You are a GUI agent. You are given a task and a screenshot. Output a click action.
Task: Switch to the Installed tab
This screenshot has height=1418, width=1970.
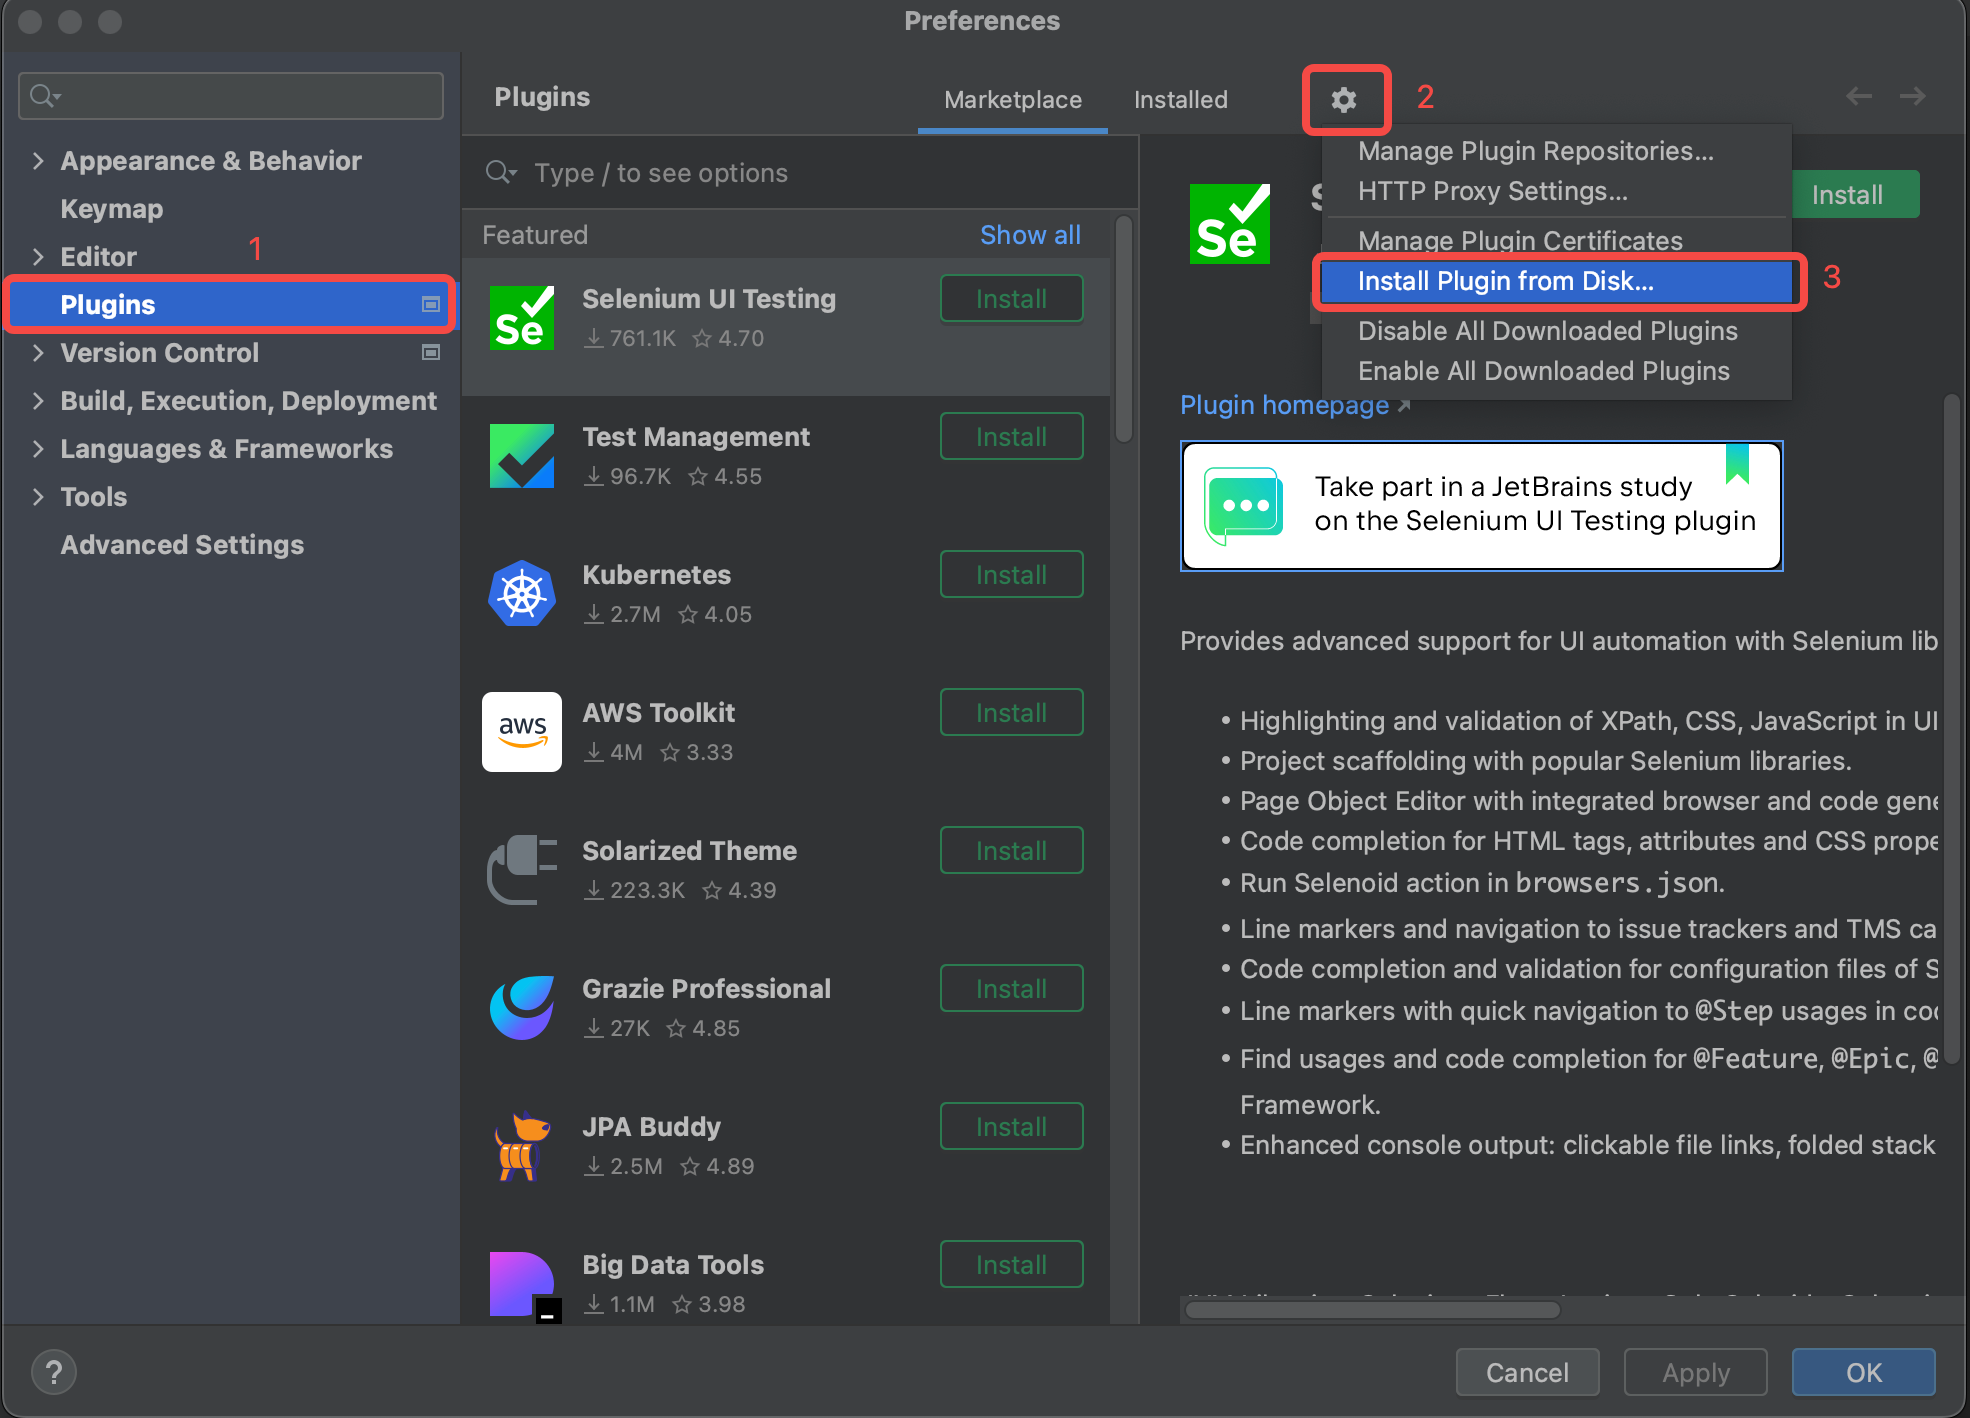[x=1180, y=100]
